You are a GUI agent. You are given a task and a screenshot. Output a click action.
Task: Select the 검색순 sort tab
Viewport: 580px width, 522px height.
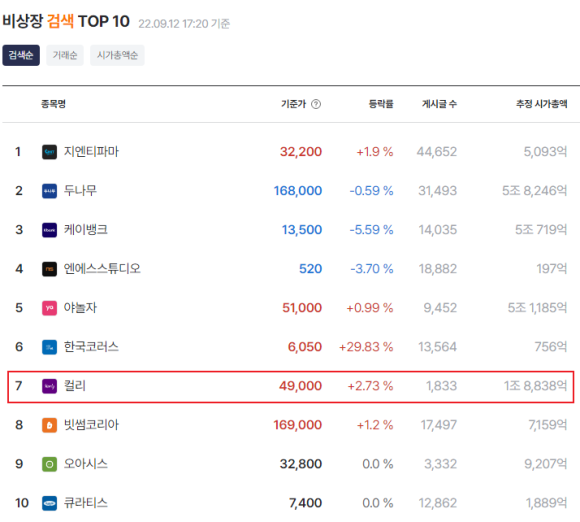(21, 55)
